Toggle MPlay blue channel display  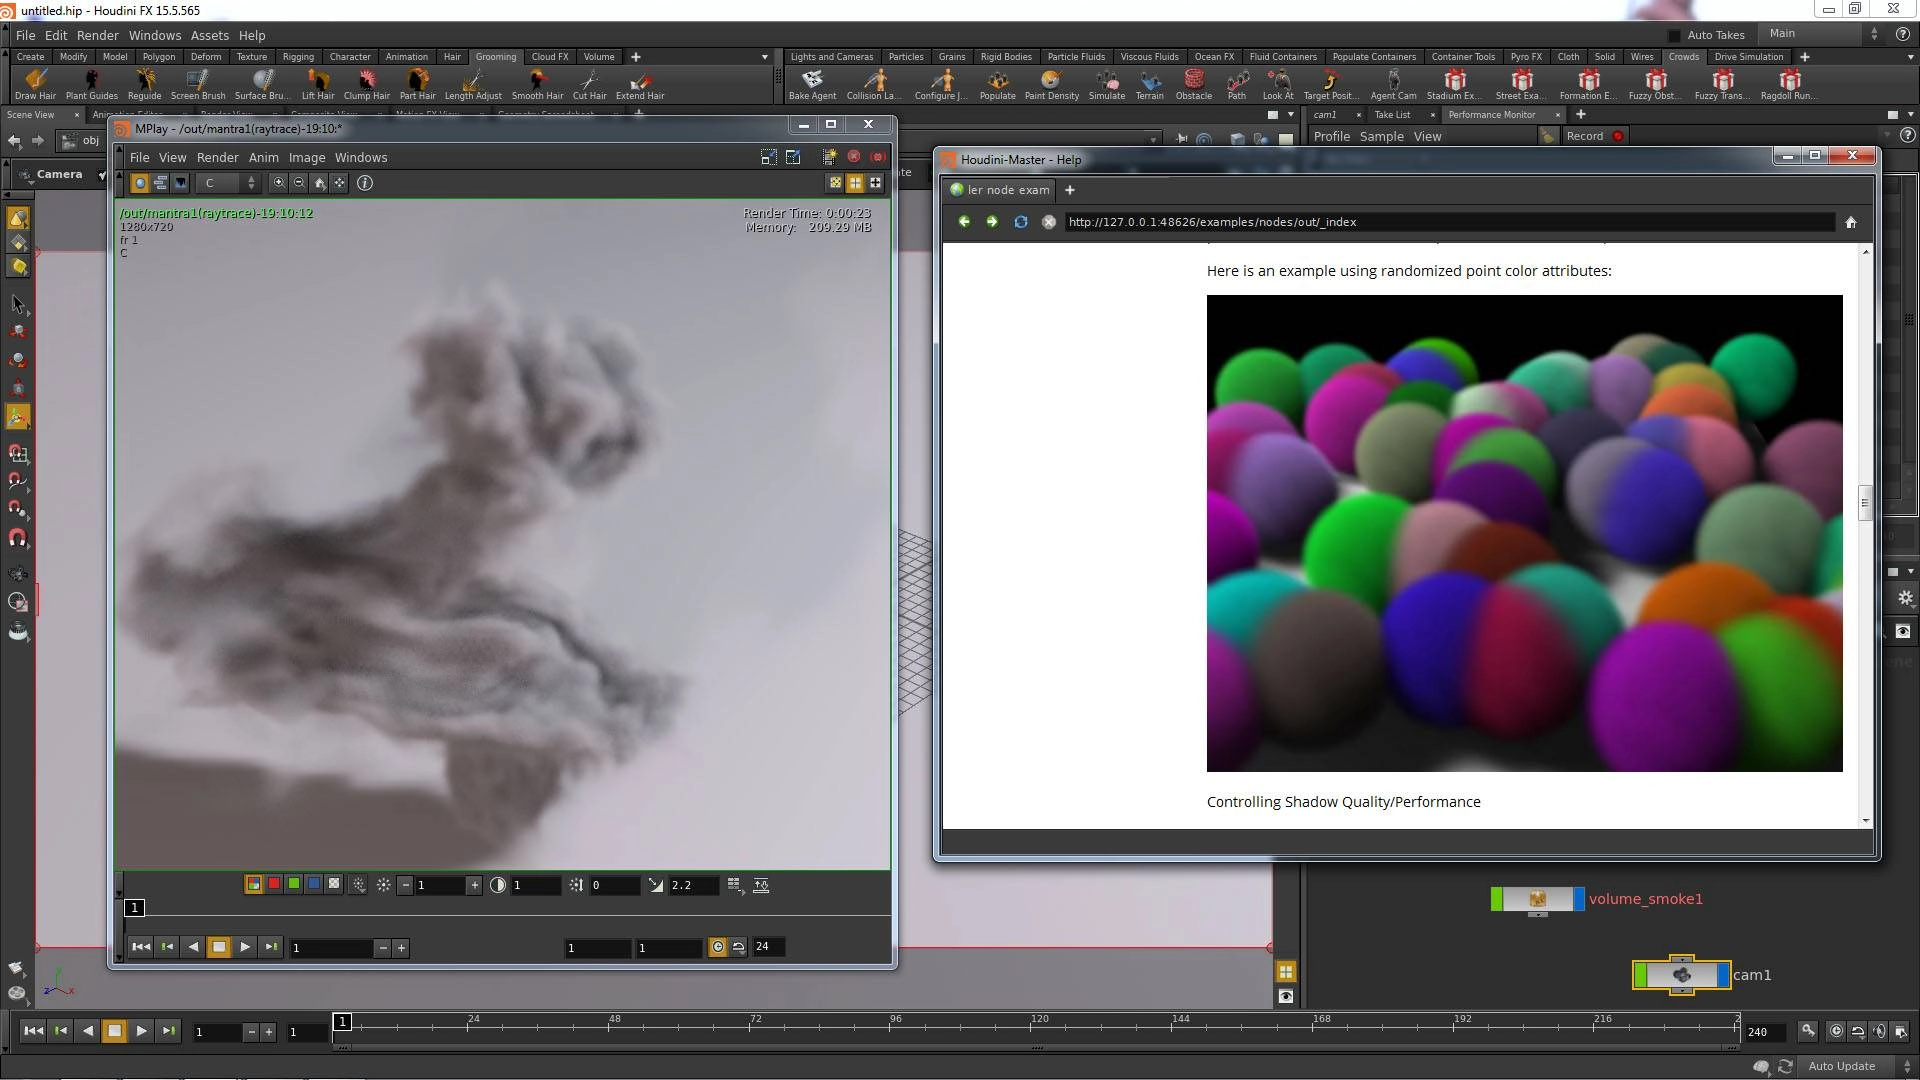coord(314,884)
